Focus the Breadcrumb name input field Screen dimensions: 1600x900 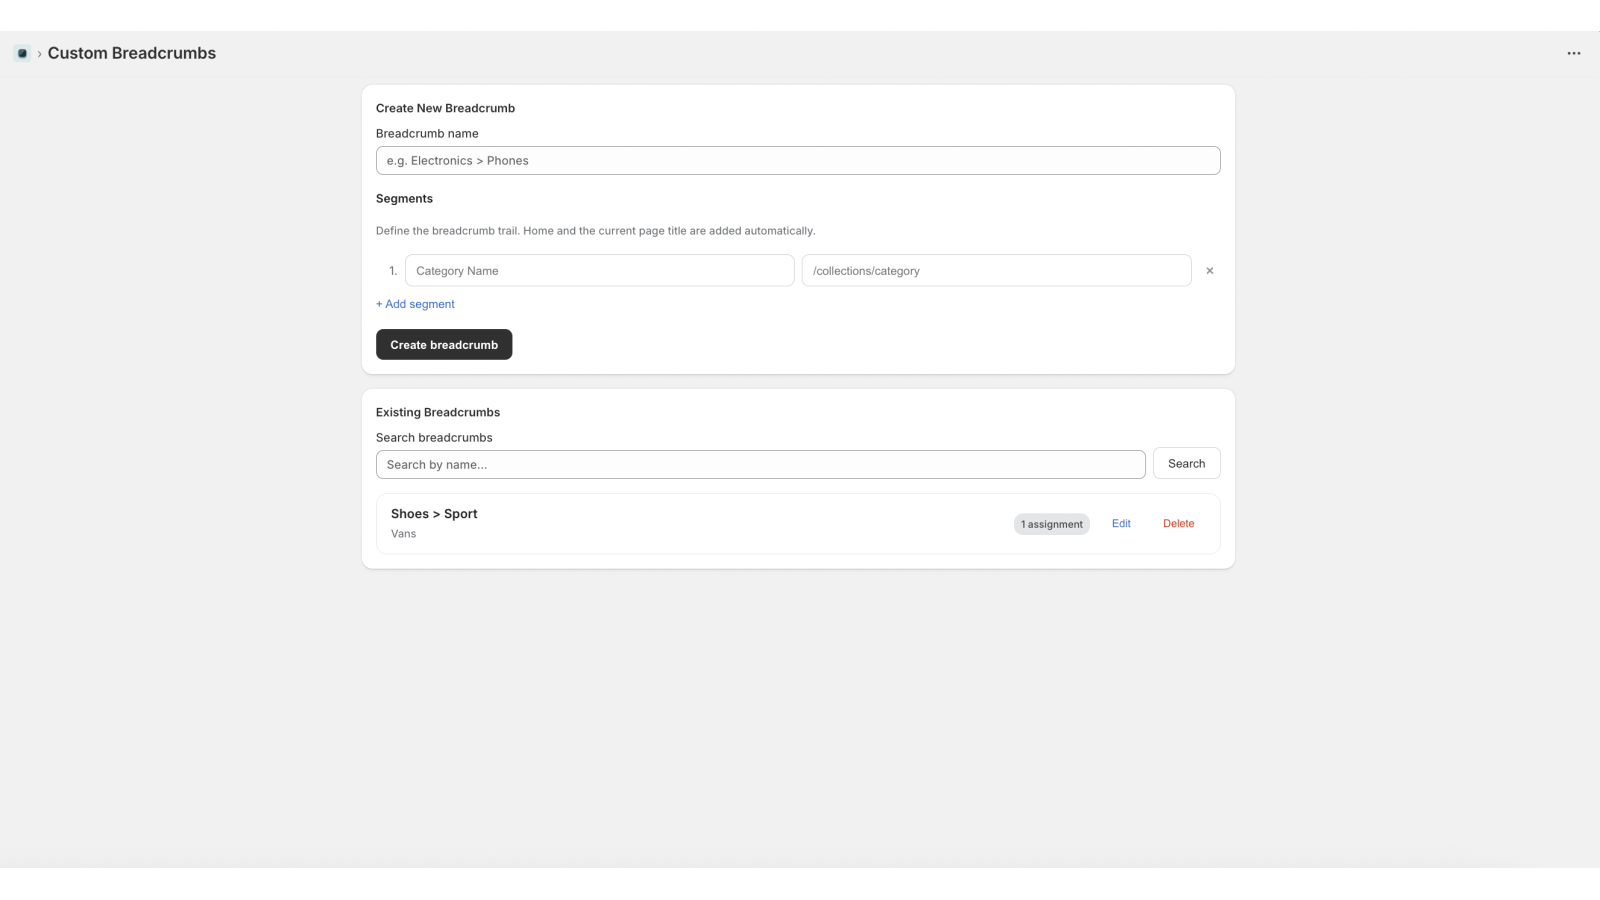[797, 161]
